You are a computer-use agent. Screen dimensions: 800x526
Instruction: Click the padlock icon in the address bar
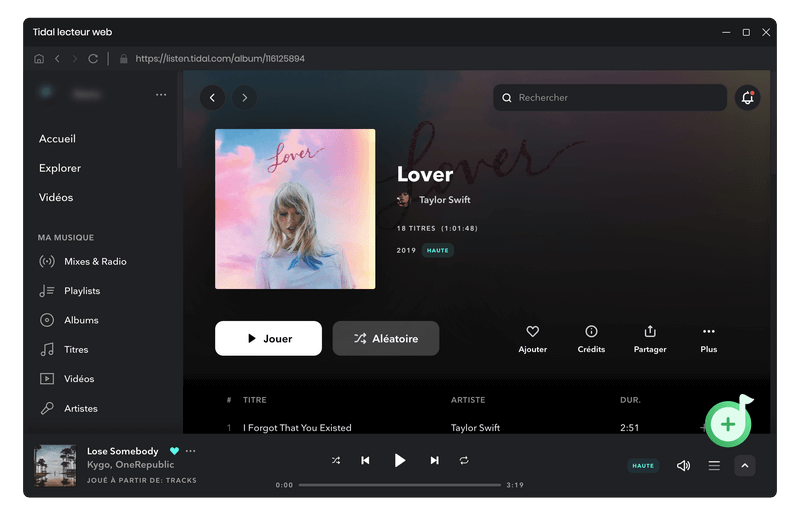(x=123, y=59)
